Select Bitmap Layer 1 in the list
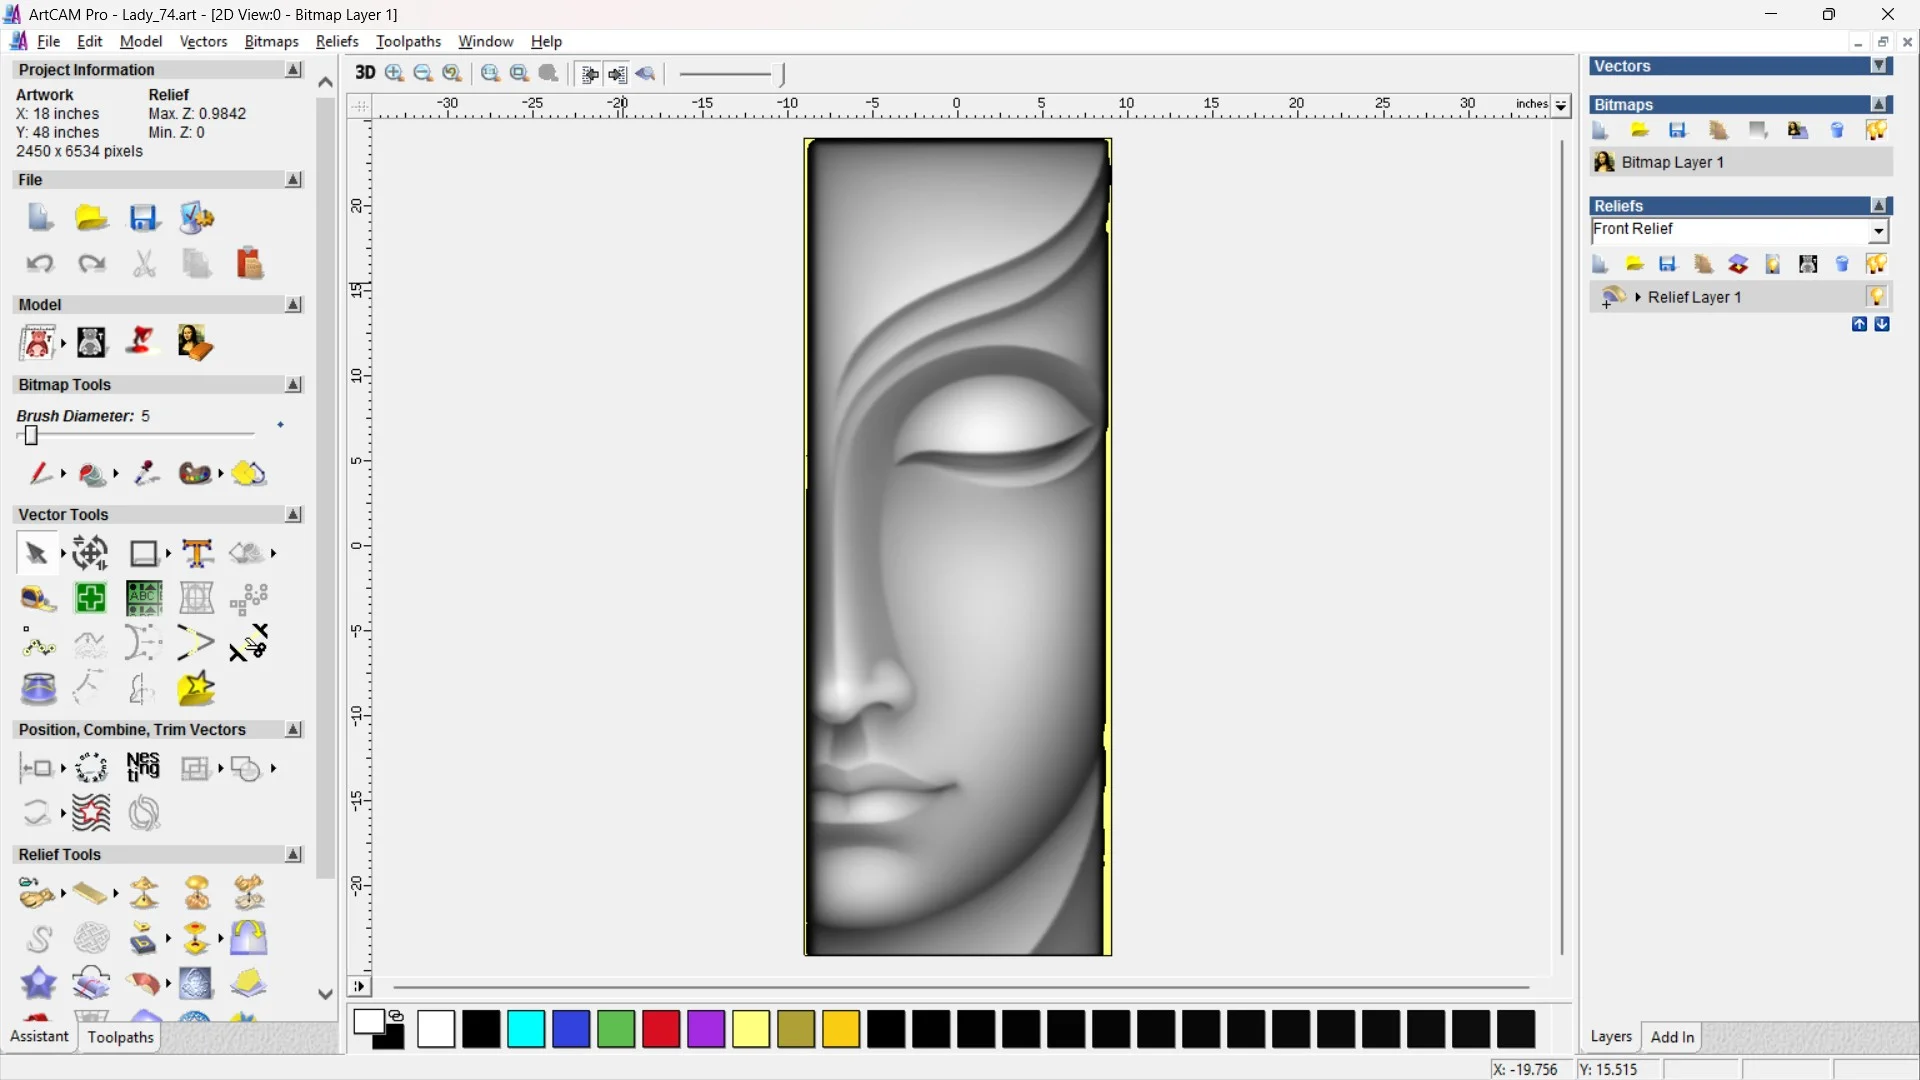The height and width of the screenshot is (1080, 1920). pyautogui.click(x=1672, y=162)
